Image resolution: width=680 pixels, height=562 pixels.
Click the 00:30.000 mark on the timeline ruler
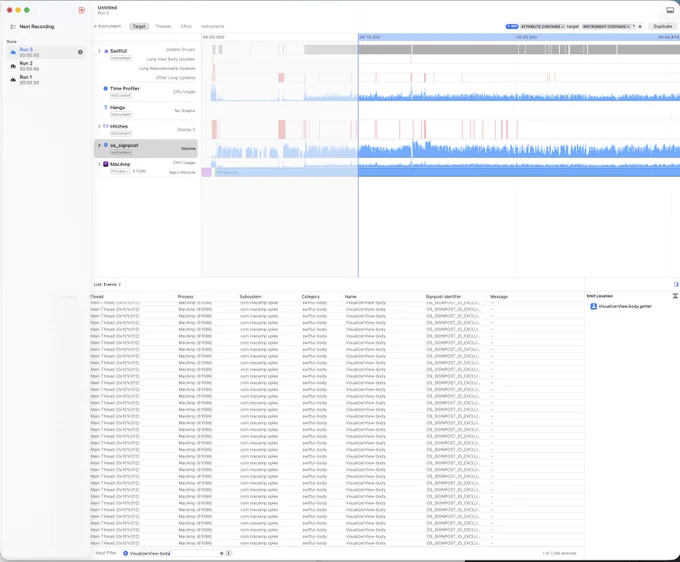(x=526, y=37)
